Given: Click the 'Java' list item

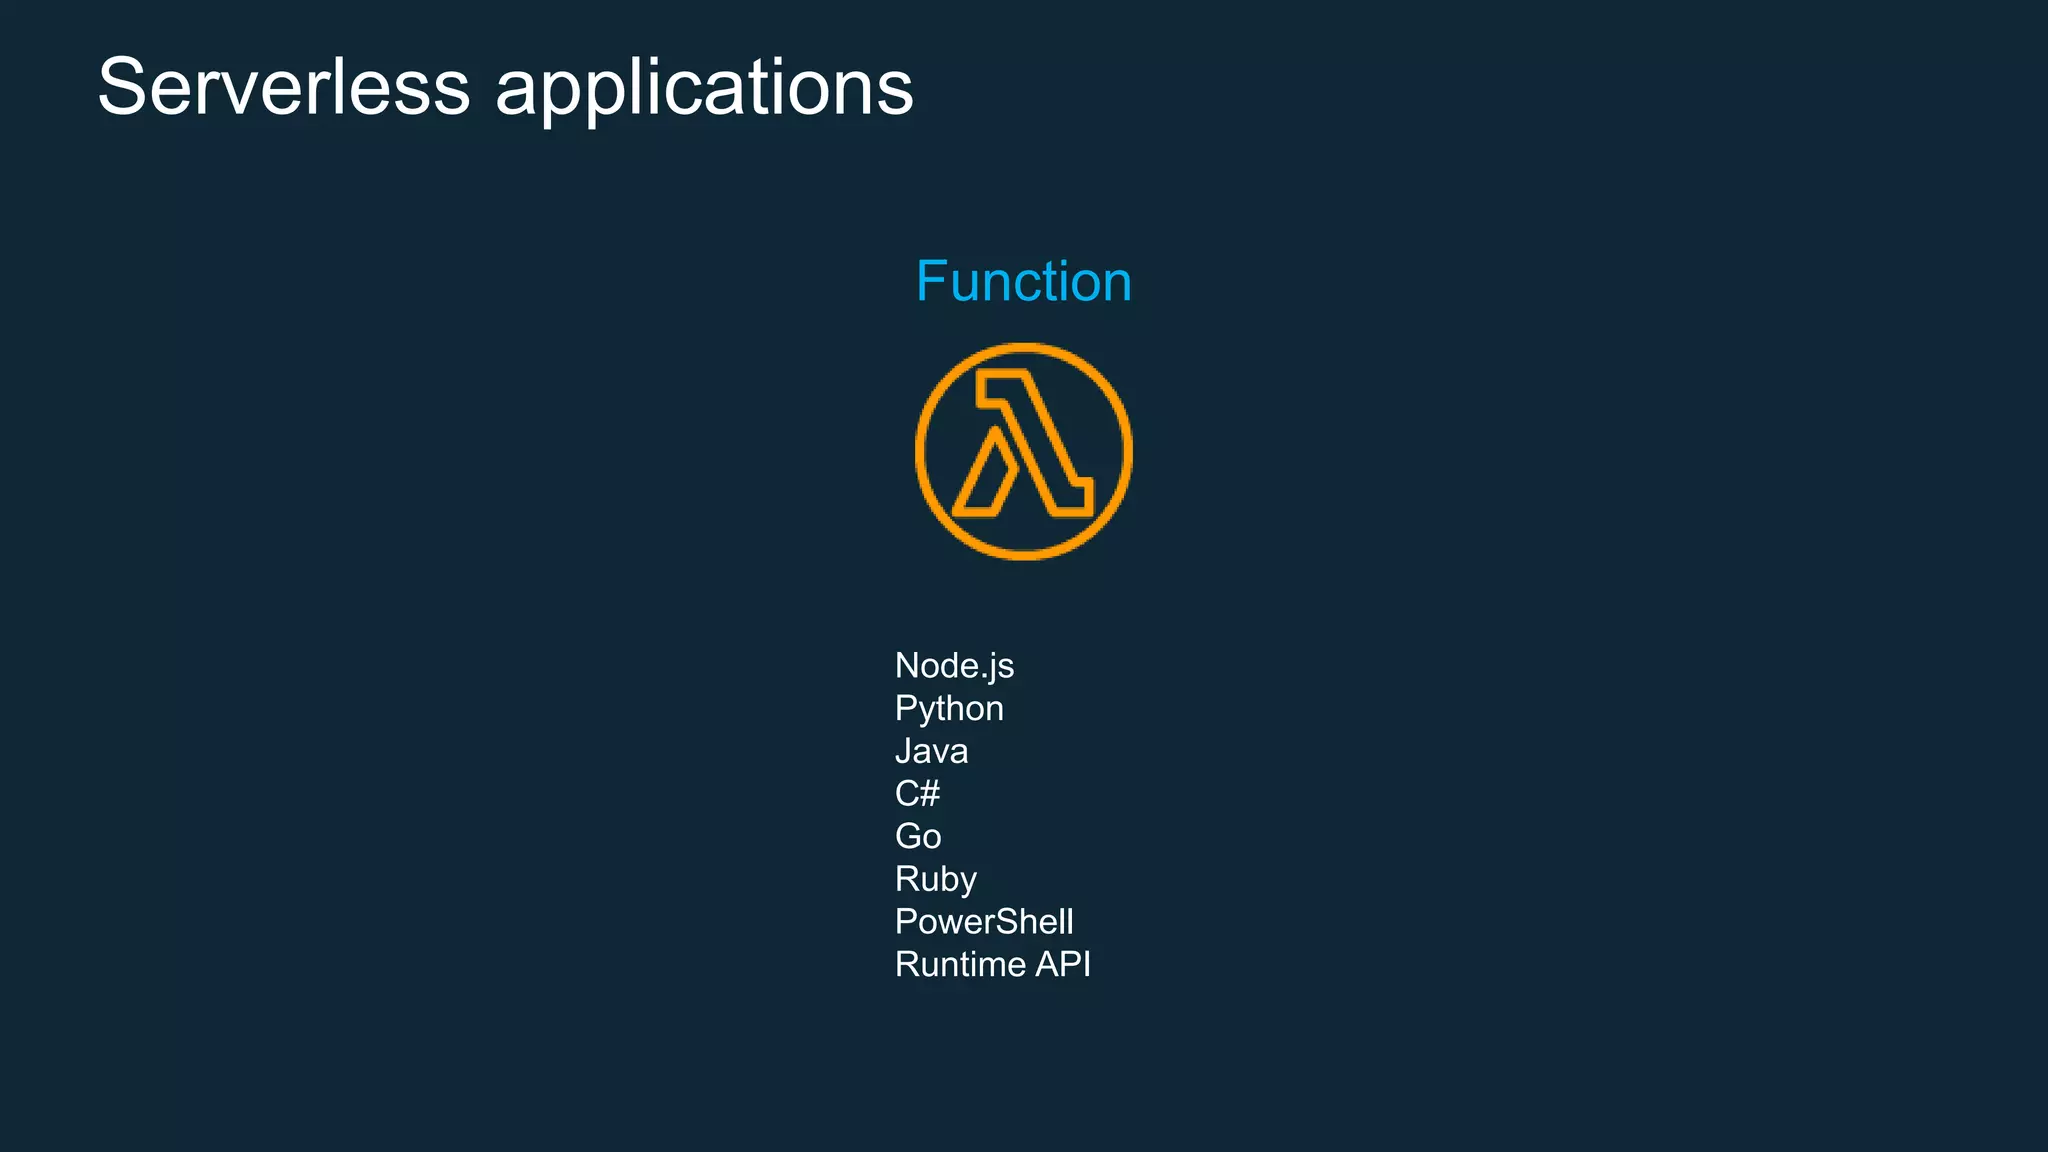Looking at the screenshot, I should pyautogui.click(x=931, y=751).
